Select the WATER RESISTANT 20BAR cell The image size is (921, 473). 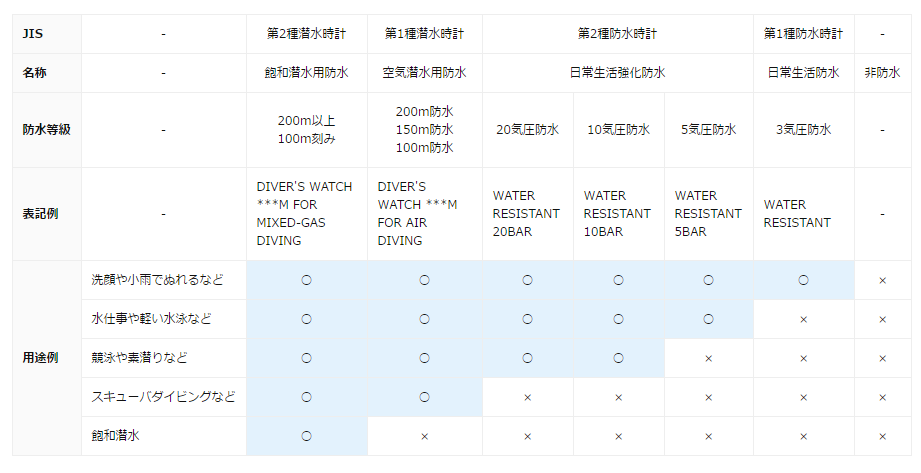pos(527,214)
